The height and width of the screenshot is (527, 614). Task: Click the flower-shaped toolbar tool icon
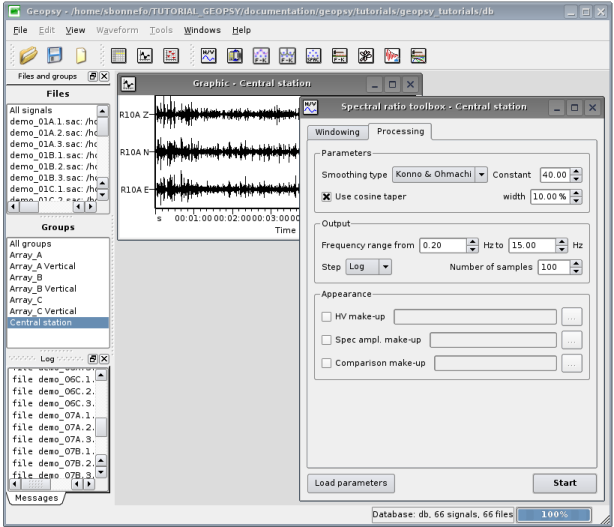[366, 56]
